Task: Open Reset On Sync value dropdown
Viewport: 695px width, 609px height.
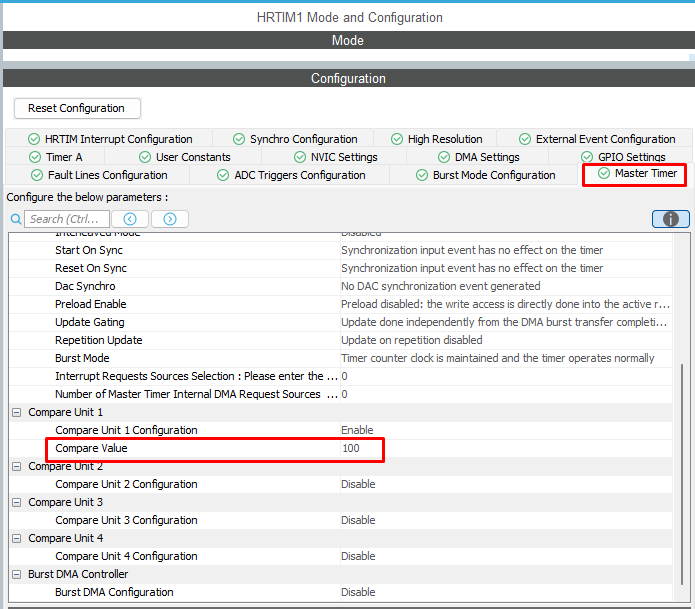Action: [x=506, y=269]
